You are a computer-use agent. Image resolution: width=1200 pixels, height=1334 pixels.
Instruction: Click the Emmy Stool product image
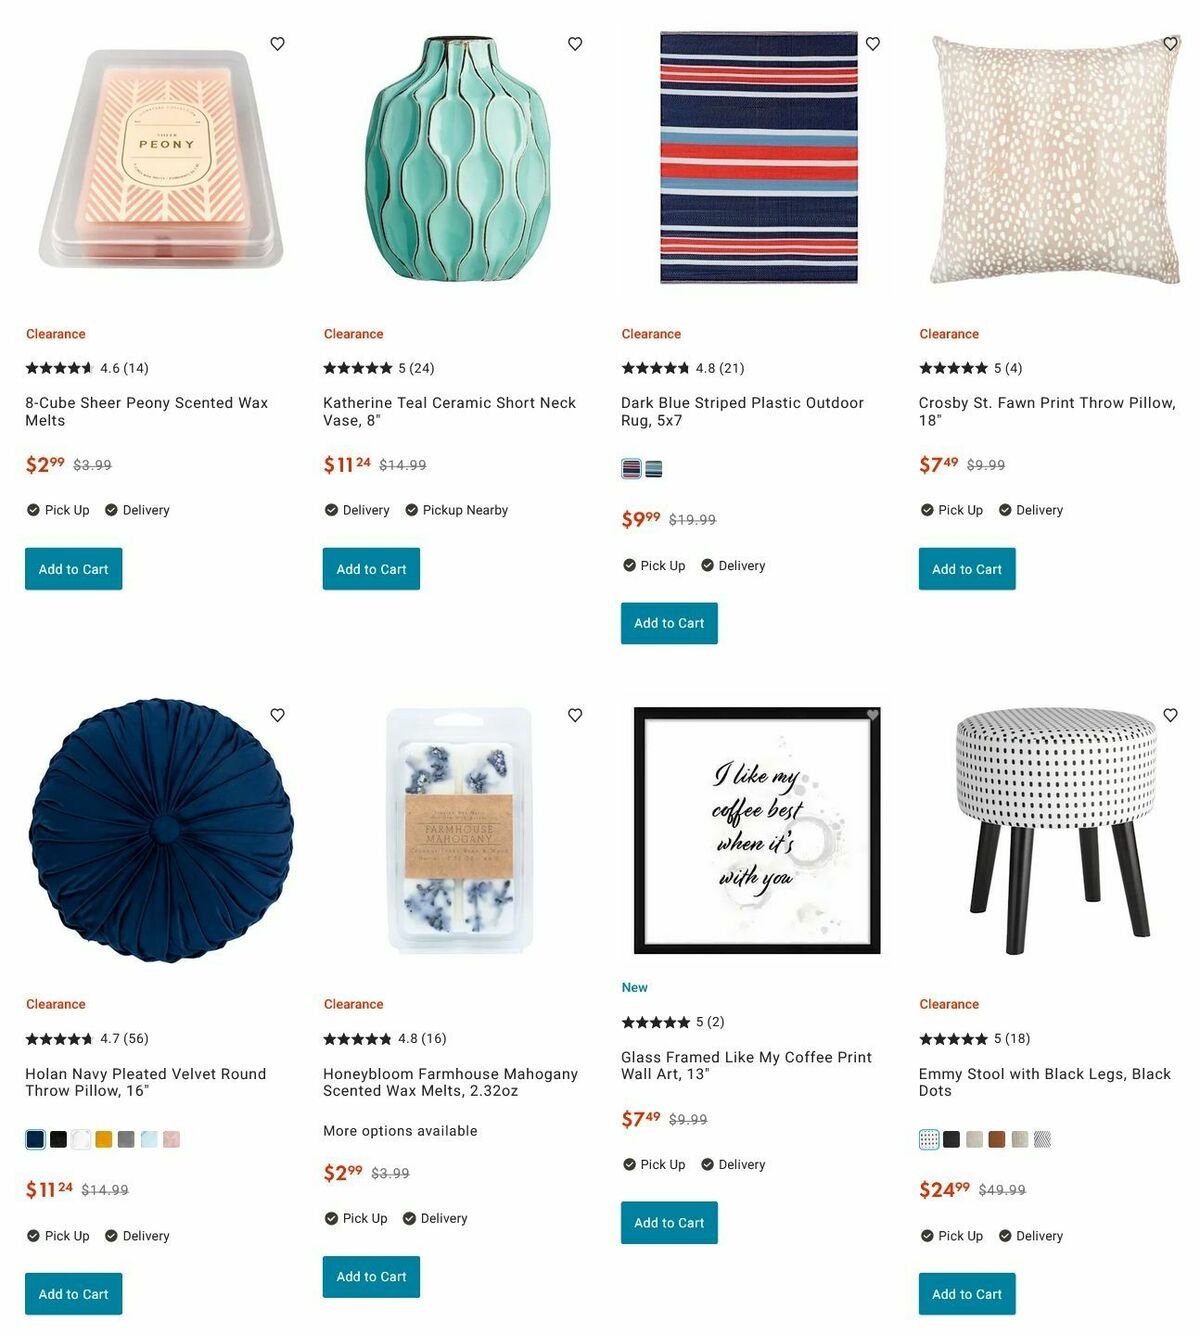1055,830
